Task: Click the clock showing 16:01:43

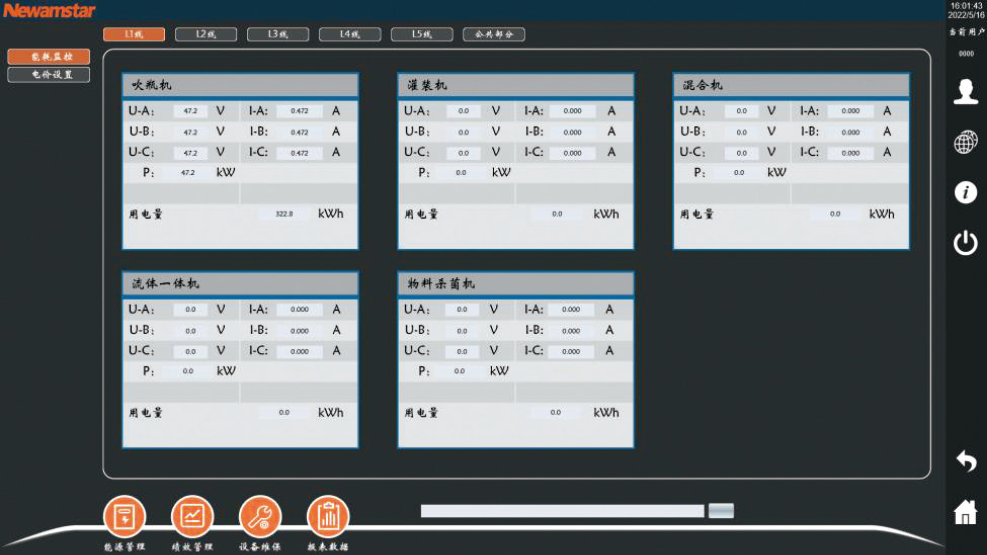Action: point(966,6)
